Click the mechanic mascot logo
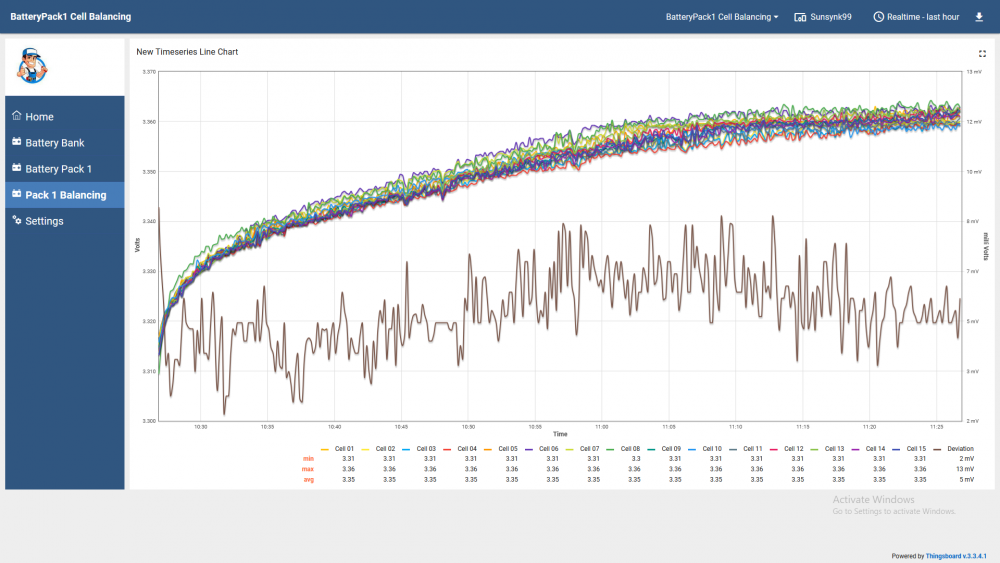 pos(31,66)
